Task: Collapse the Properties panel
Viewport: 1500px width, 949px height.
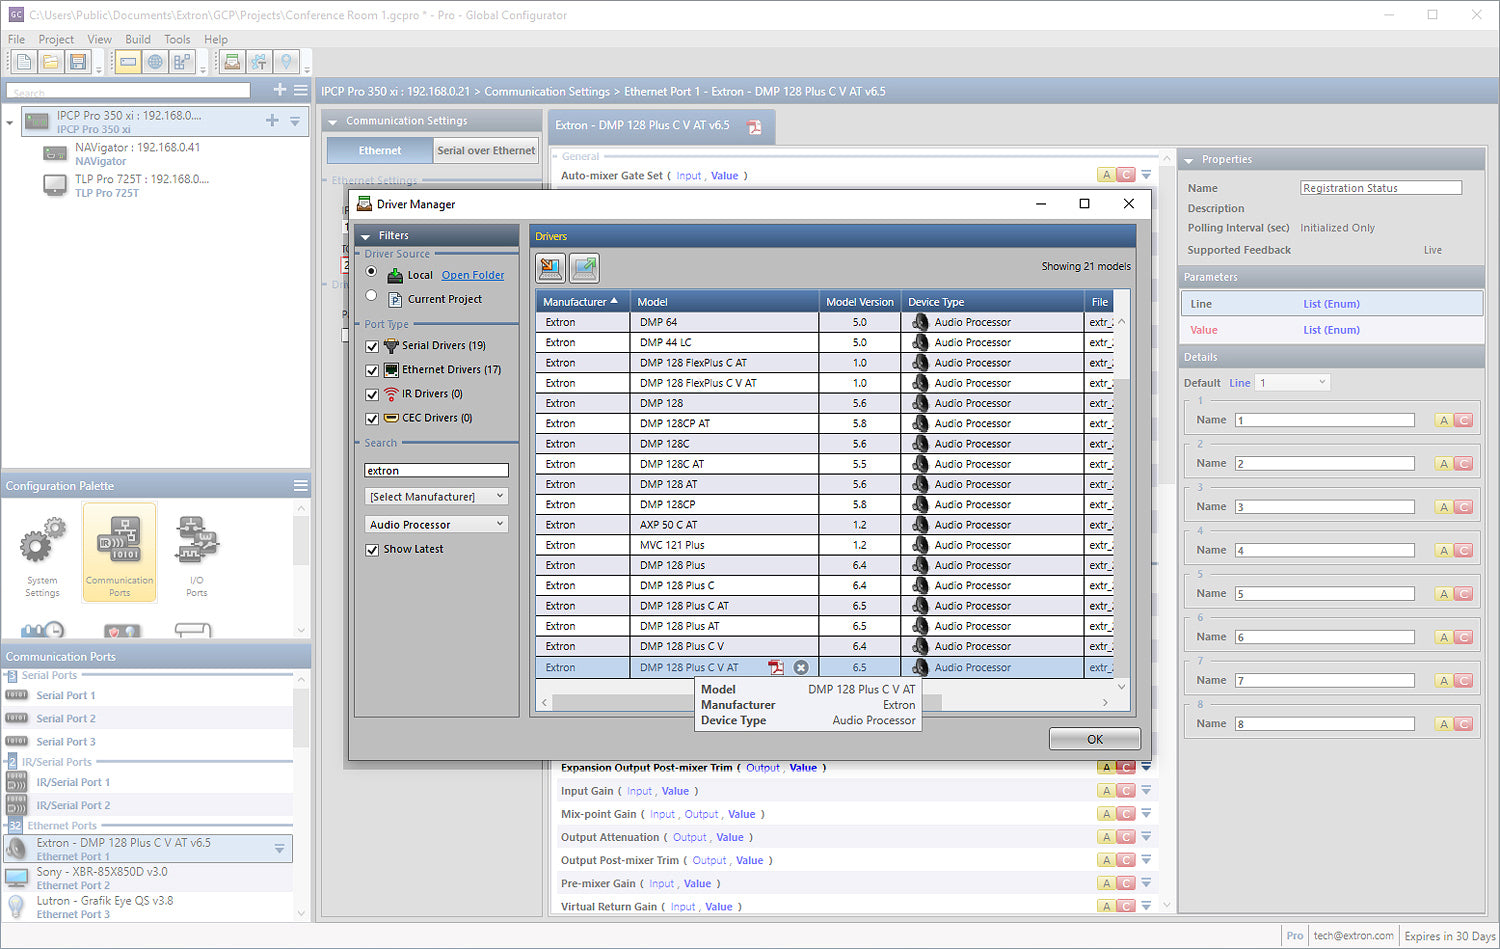Action: 1189,160
